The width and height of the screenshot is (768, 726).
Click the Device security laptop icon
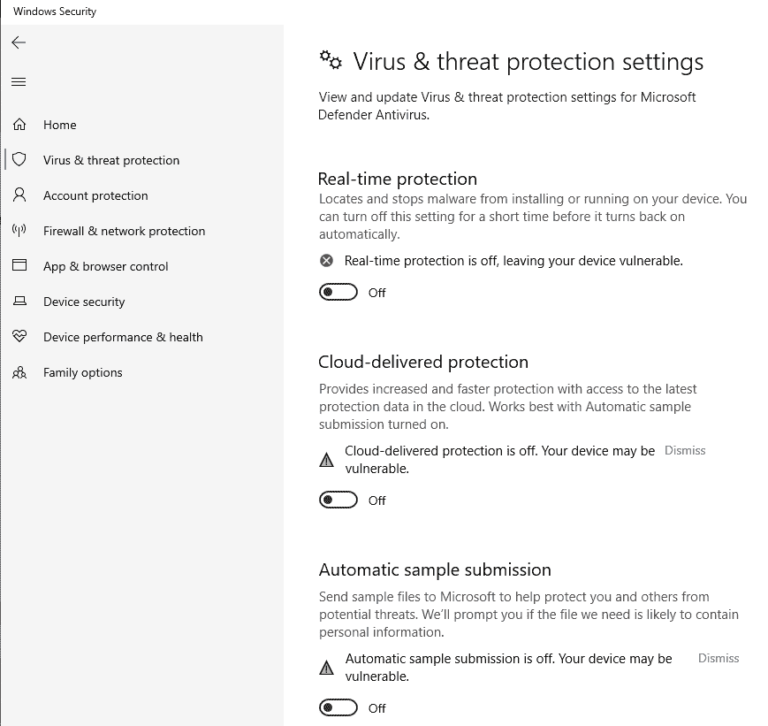(18, 302)
